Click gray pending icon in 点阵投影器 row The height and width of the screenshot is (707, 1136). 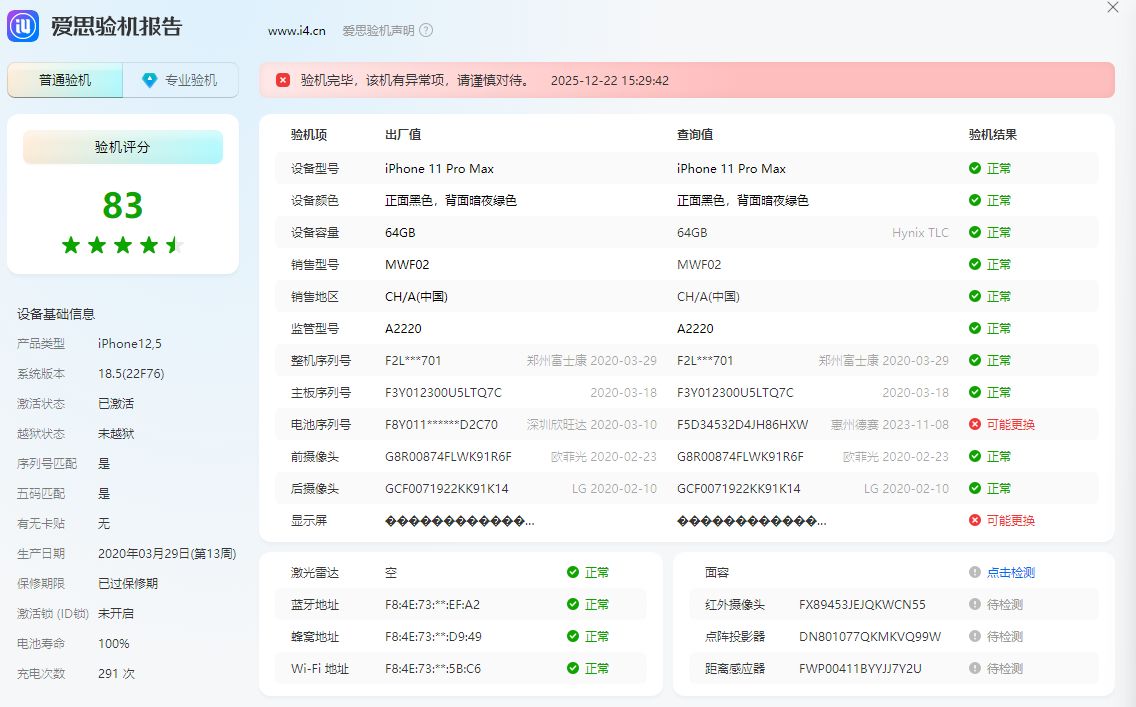[974, 636]
